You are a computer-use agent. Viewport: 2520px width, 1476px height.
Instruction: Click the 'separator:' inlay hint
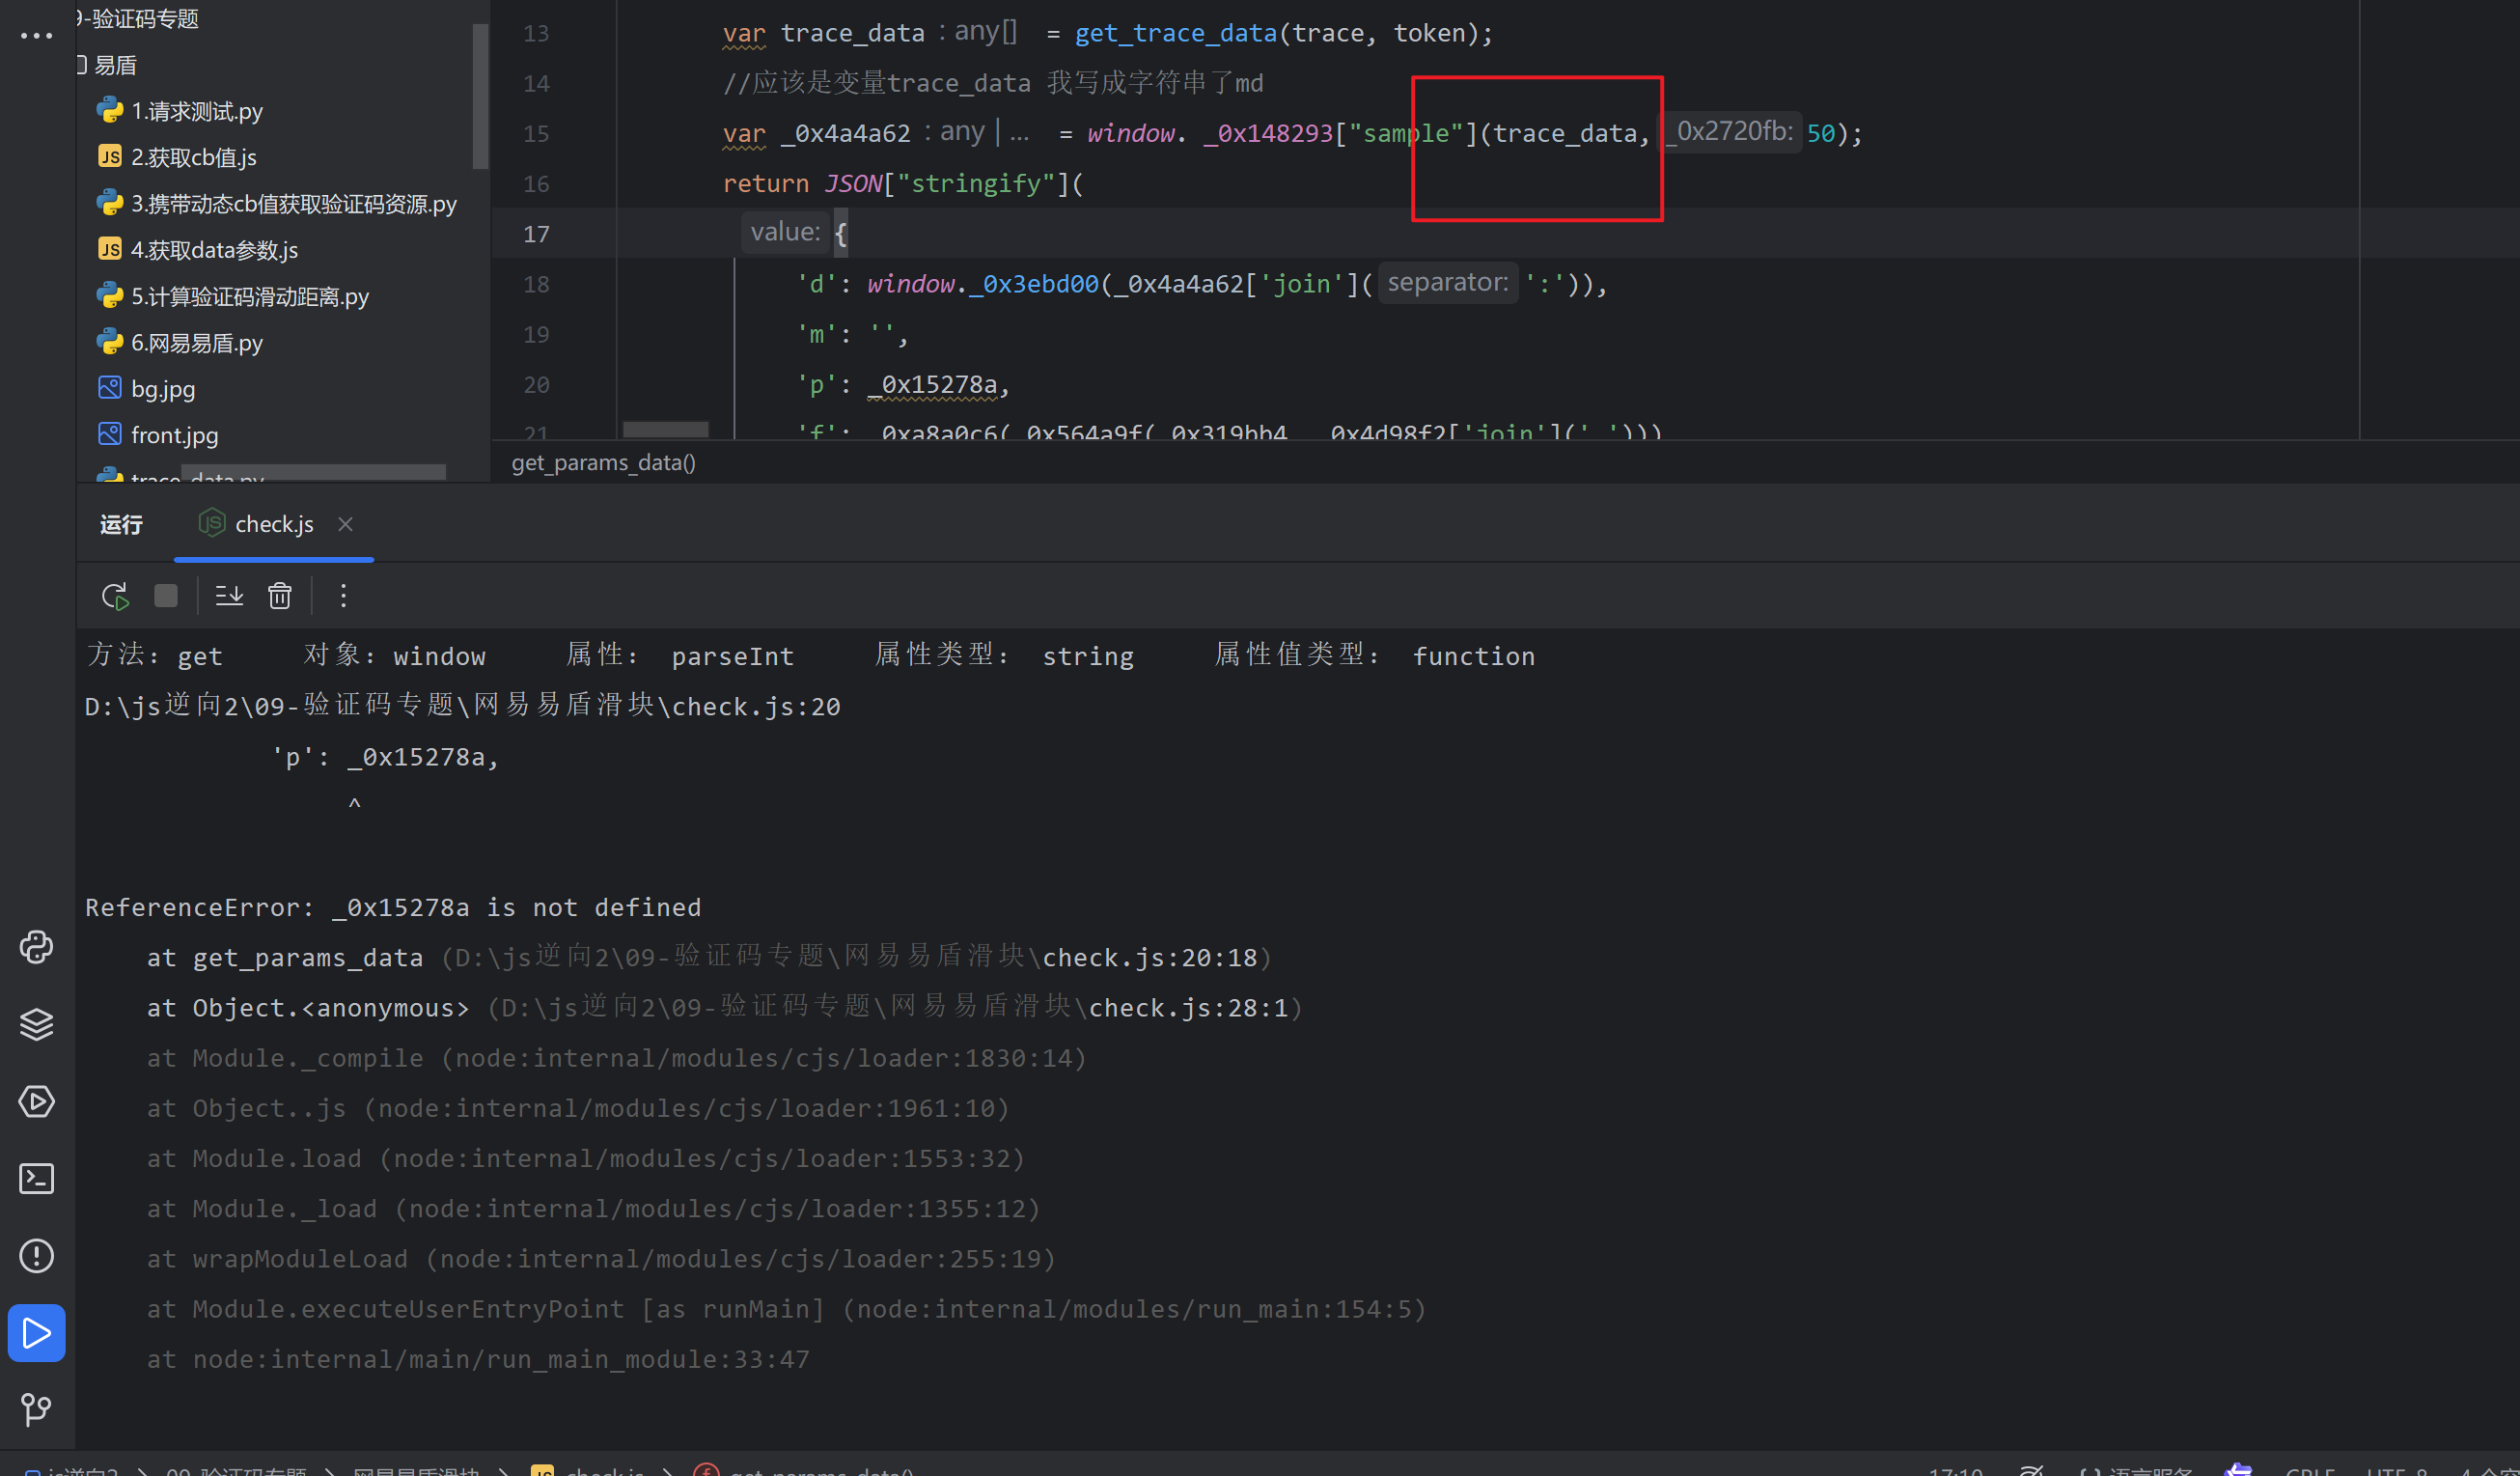[x=1448, y=283]
